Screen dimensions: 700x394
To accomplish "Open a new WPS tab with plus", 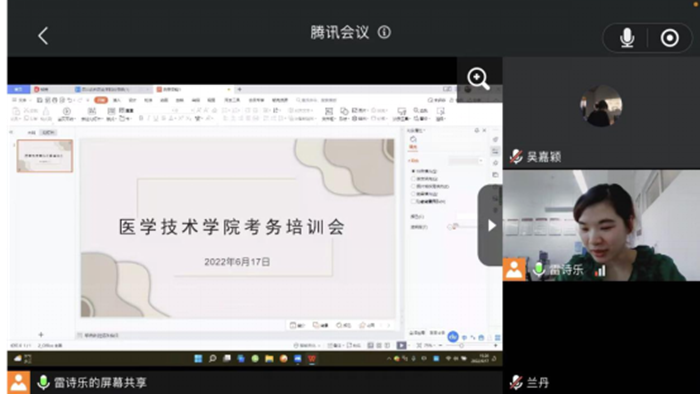I will coord(239,89).
